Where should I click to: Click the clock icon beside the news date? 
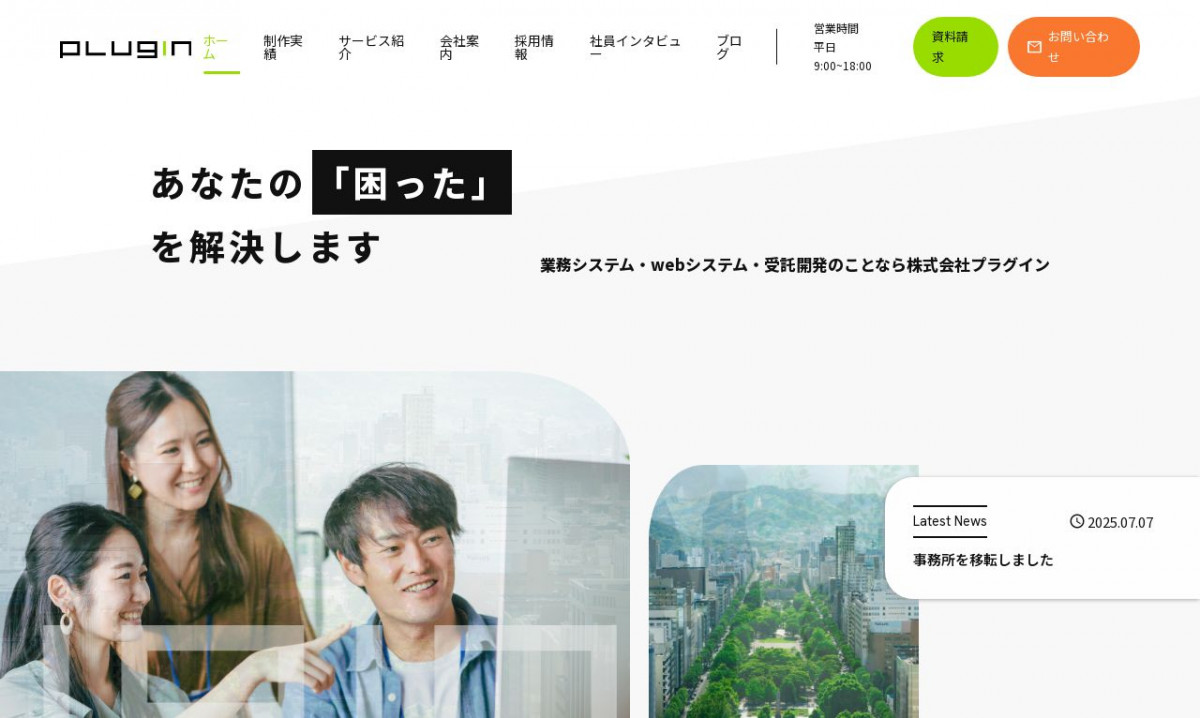1076,521
